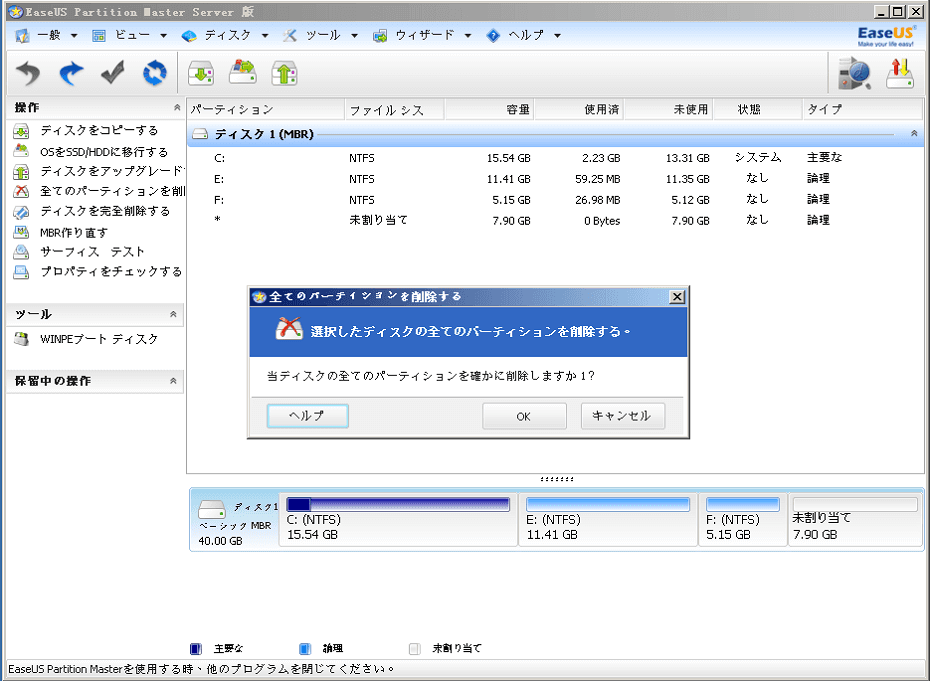Viewport: 930px width, 681px height.
Task: Open the ツール menu
Action: pyautogui.click(x=320, y=36)
